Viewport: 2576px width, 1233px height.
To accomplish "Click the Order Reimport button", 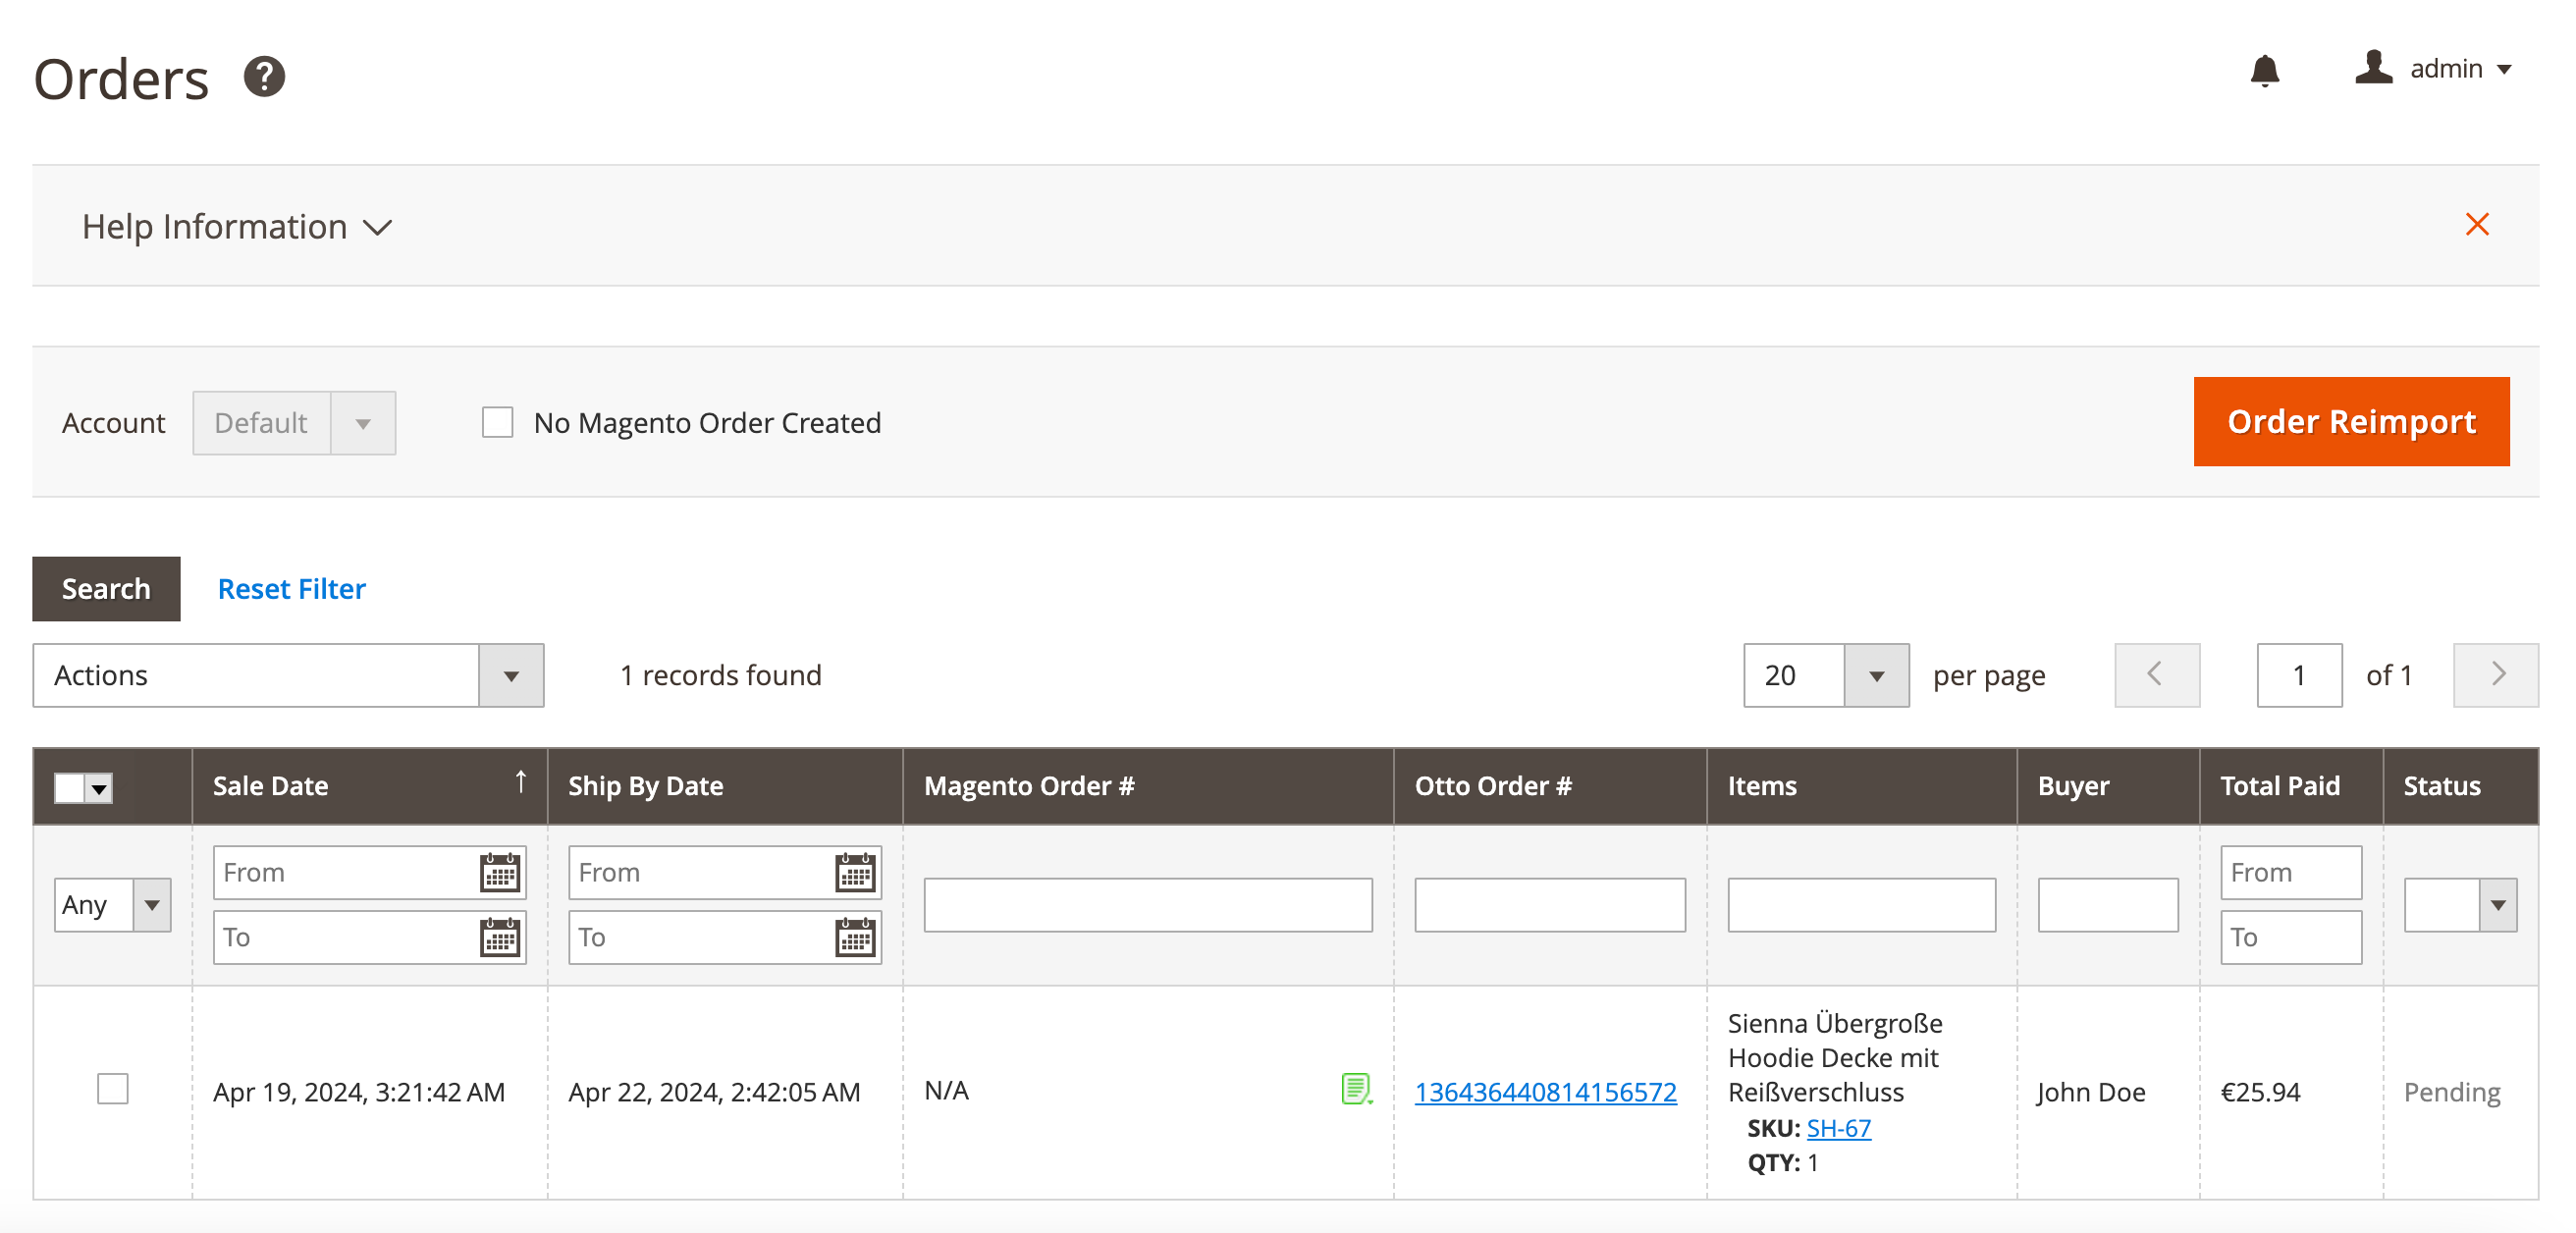I will pos(2350,421).
